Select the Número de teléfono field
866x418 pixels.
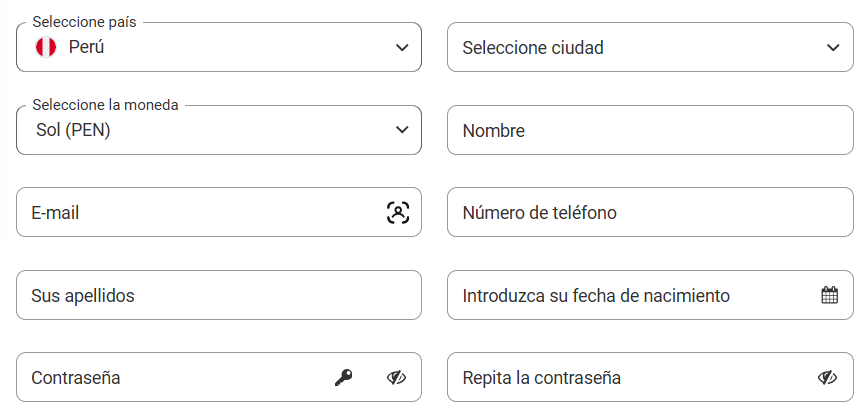(x=650, y=213)
